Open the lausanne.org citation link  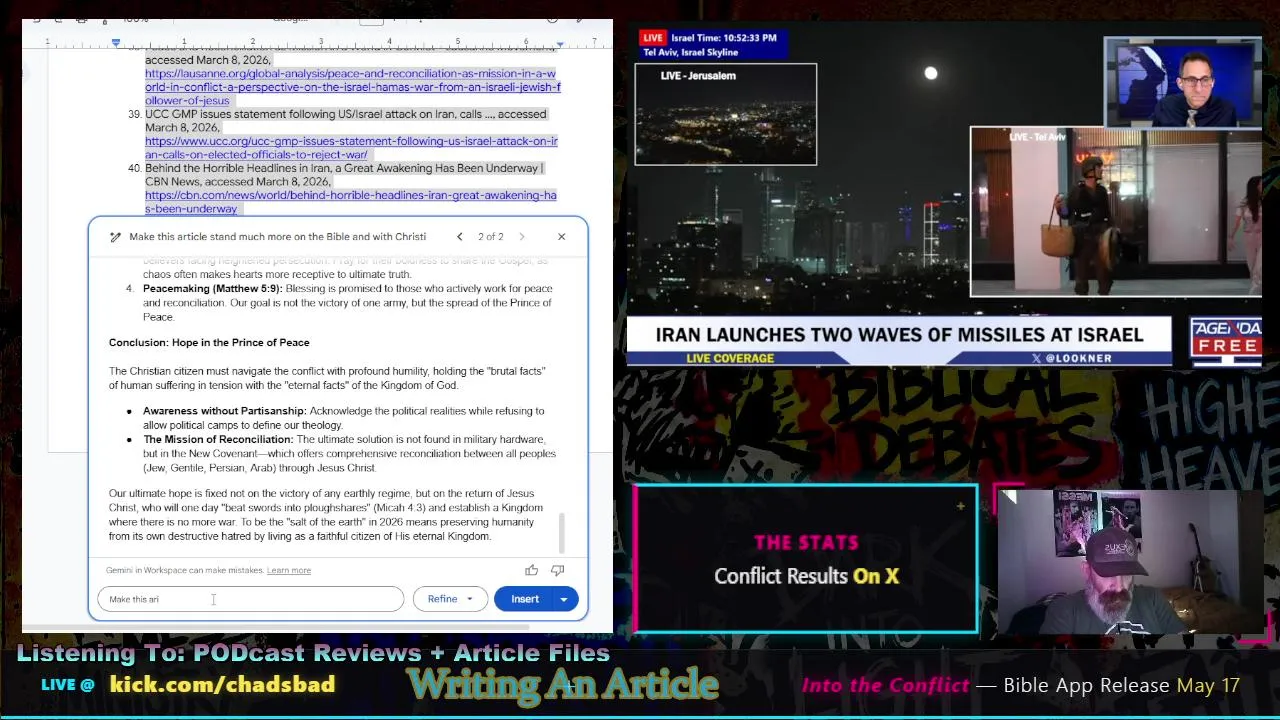point(352,87)
